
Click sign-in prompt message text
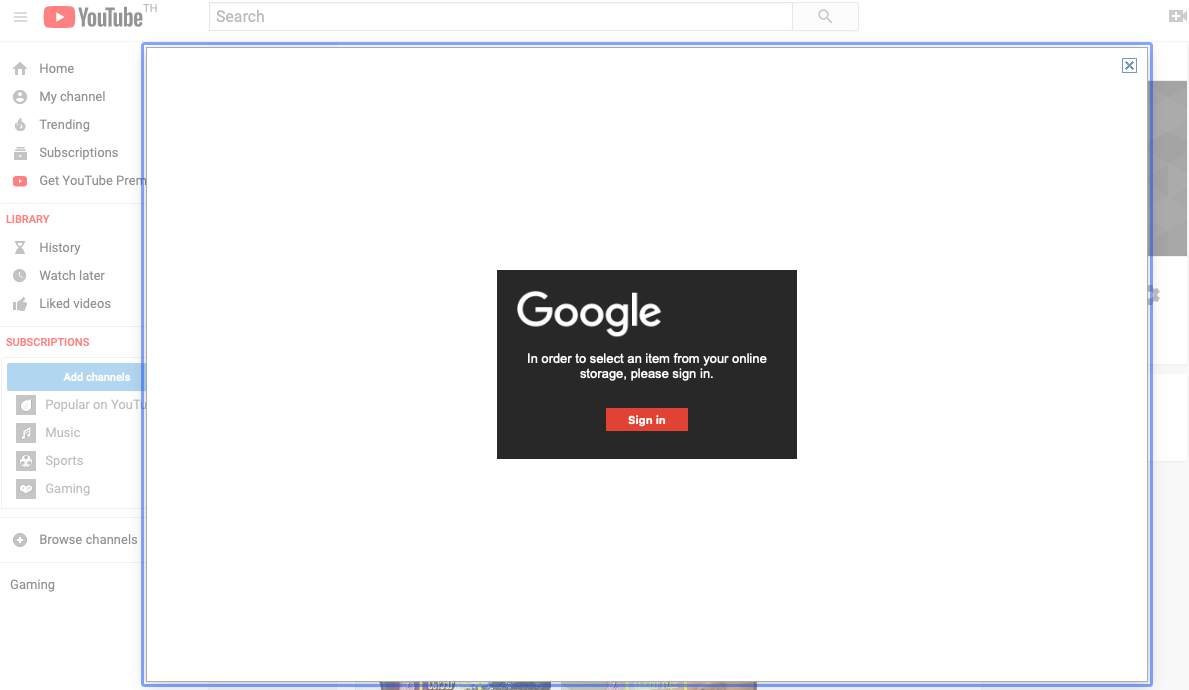(x=647, y=365)
